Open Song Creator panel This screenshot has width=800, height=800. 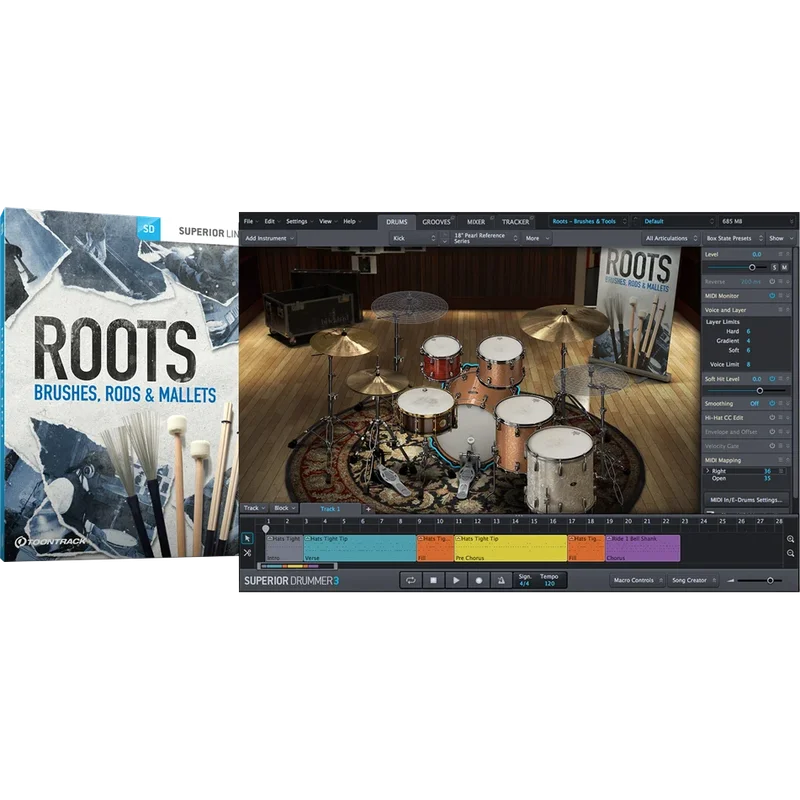(693, 581)
